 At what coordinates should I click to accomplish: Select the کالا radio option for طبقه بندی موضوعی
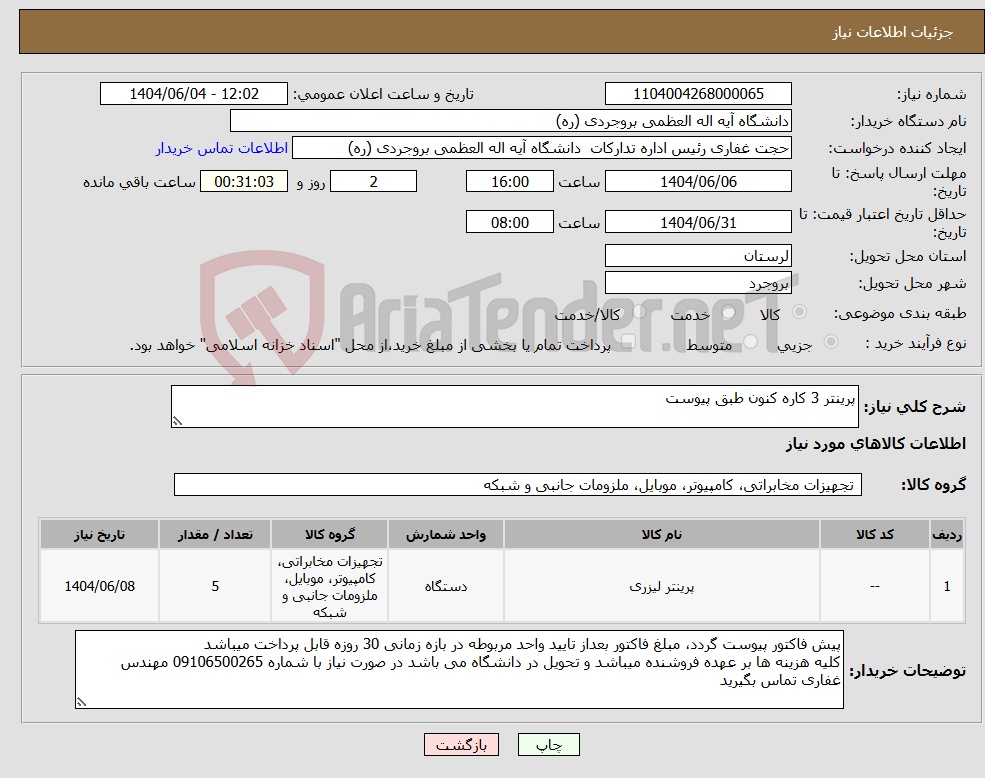click(x=799, y=312)
